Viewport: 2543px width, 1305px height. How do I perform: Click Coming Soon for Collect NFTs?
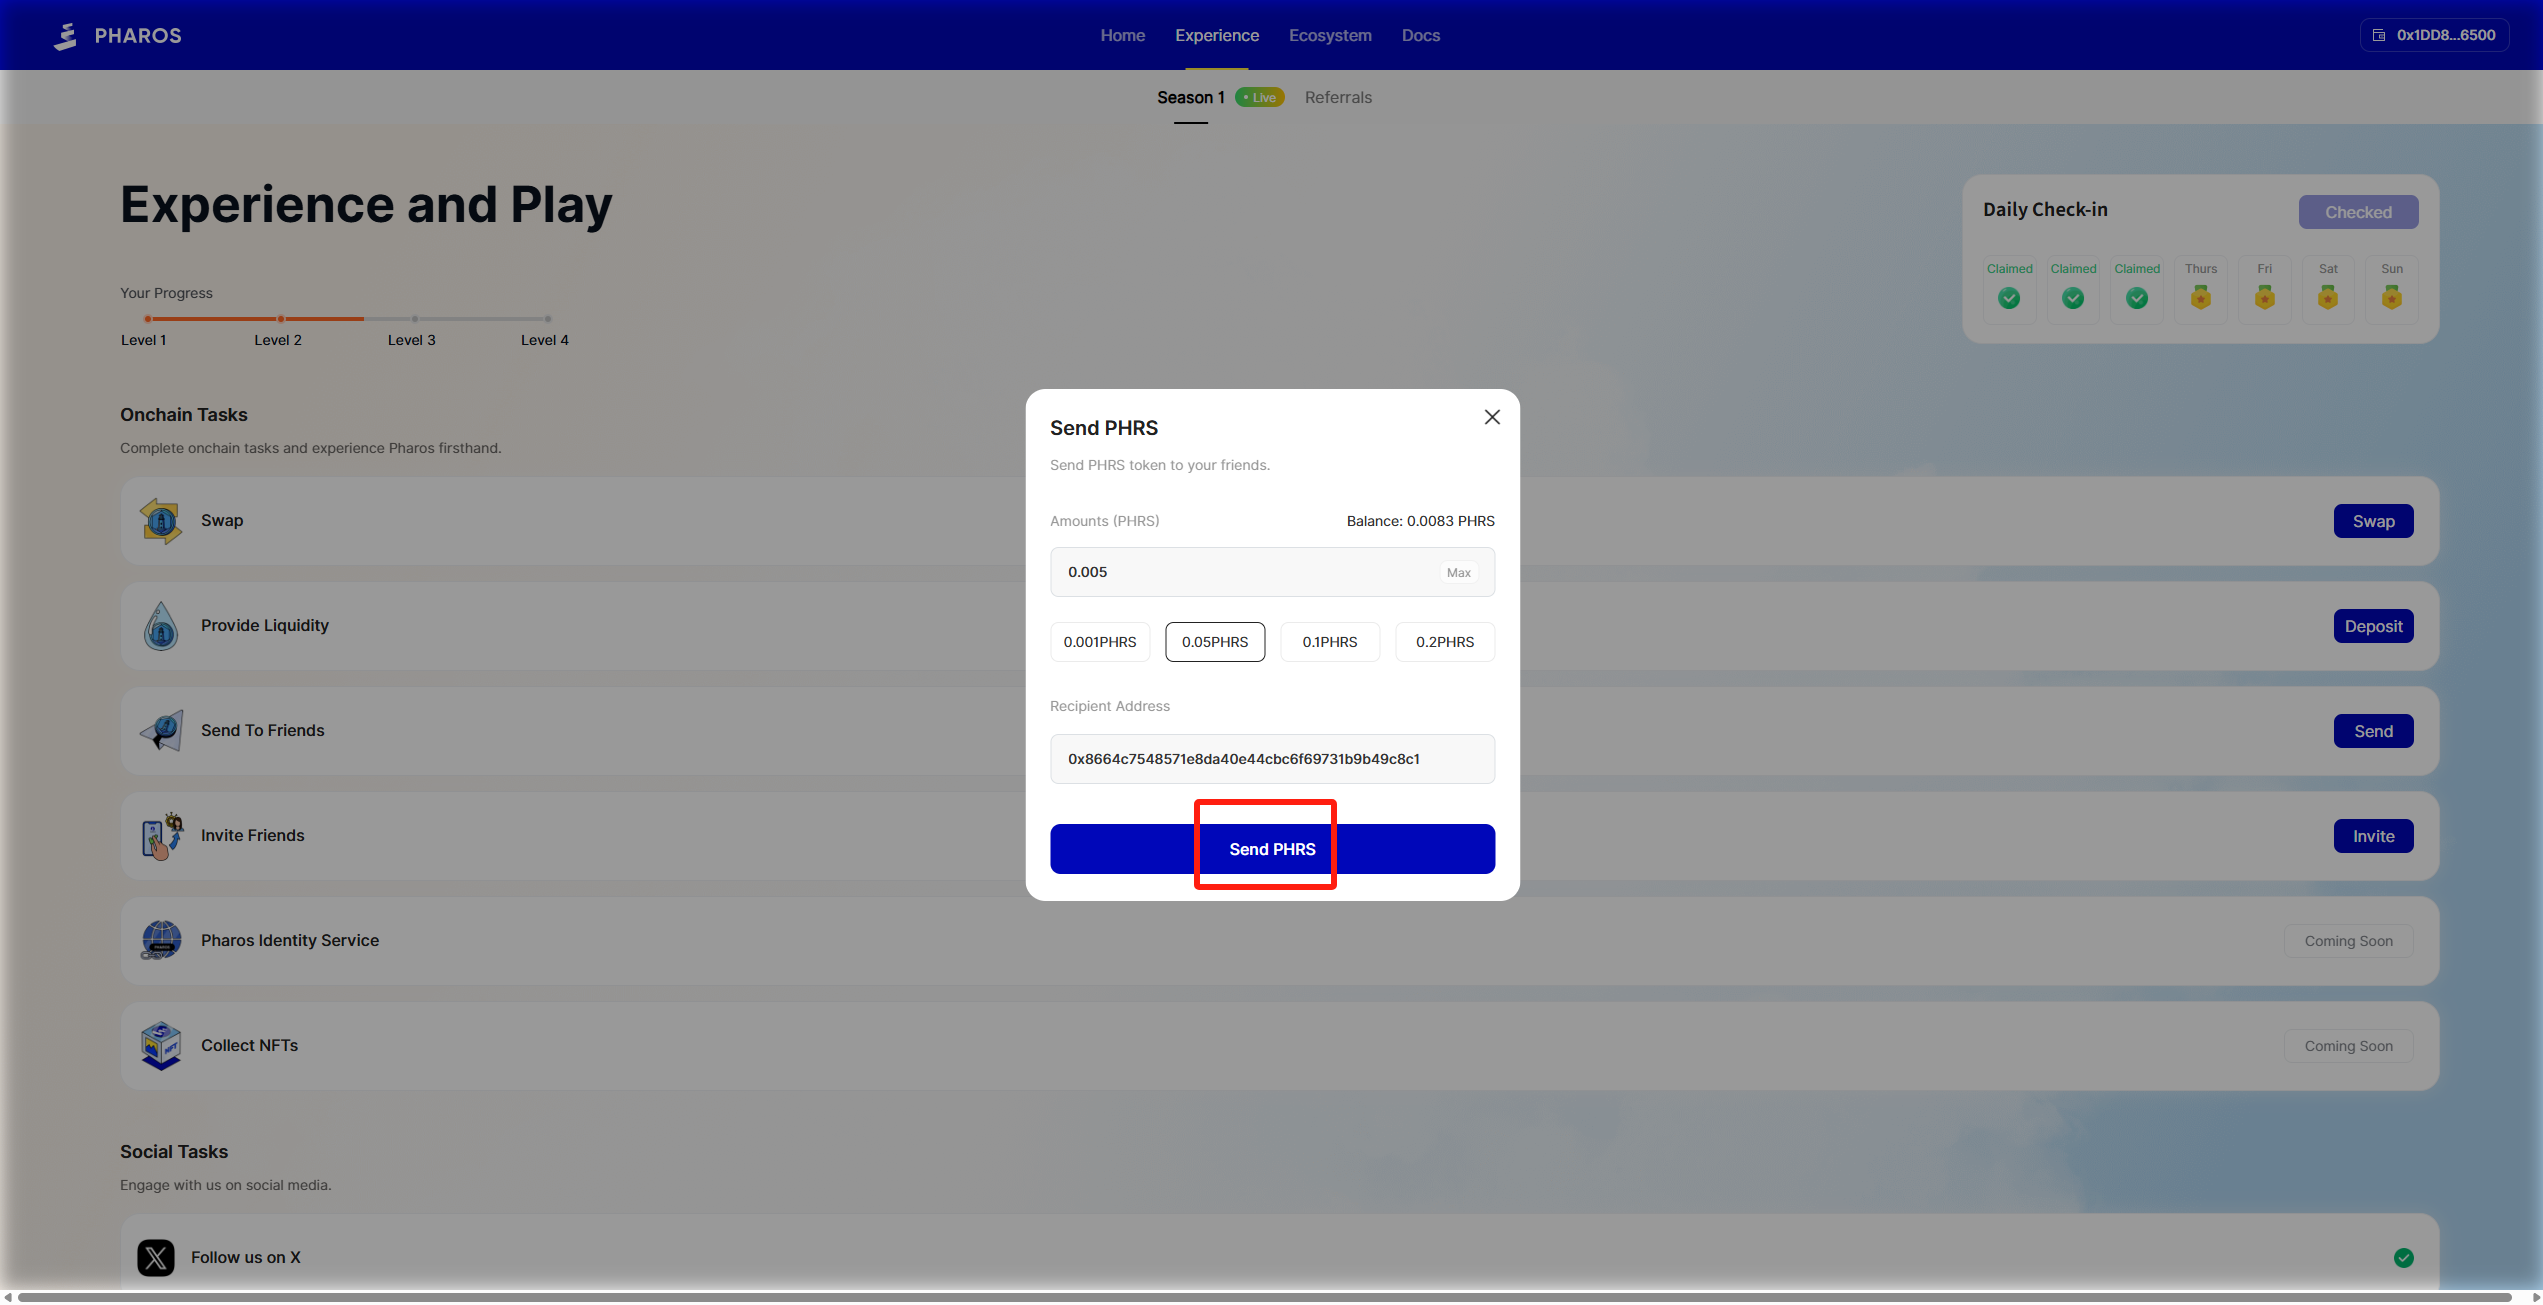point(2348,1046)
